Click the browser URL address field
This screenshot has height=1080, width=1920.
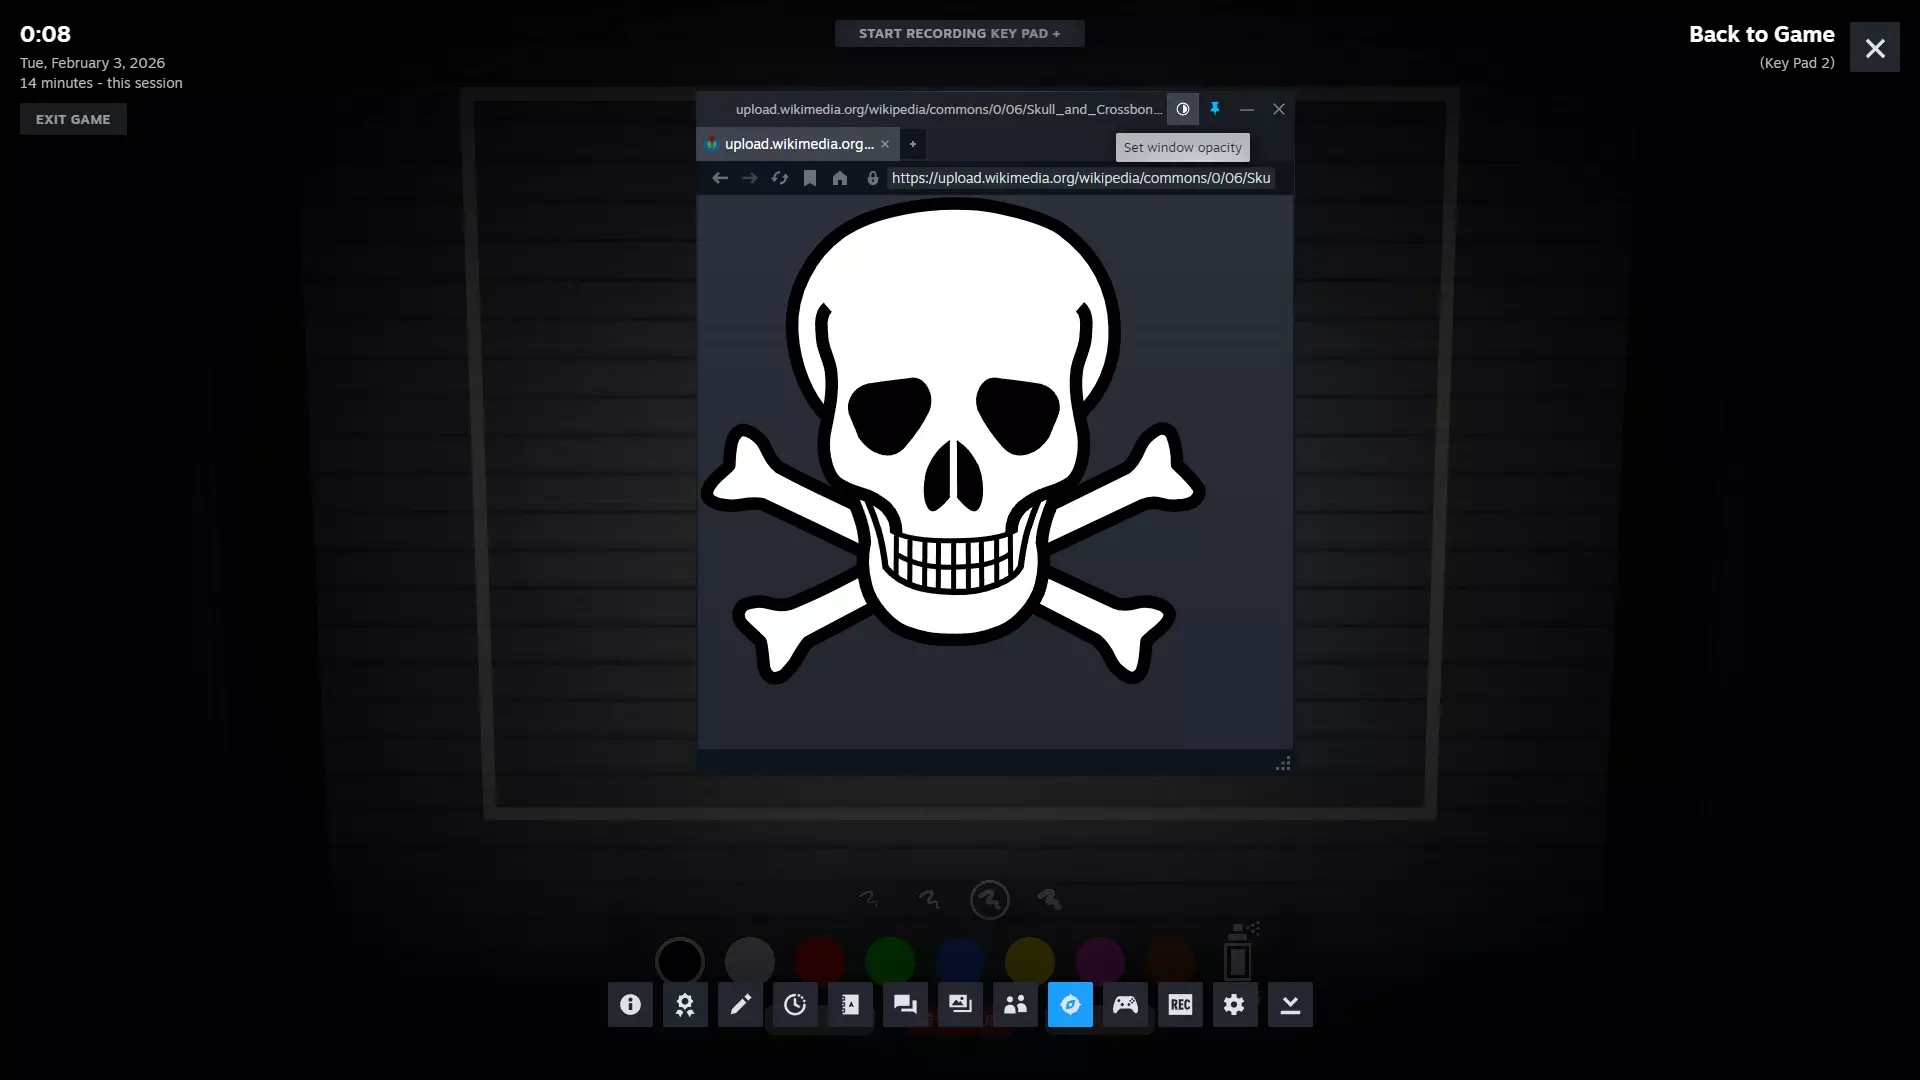(1080, 178)
